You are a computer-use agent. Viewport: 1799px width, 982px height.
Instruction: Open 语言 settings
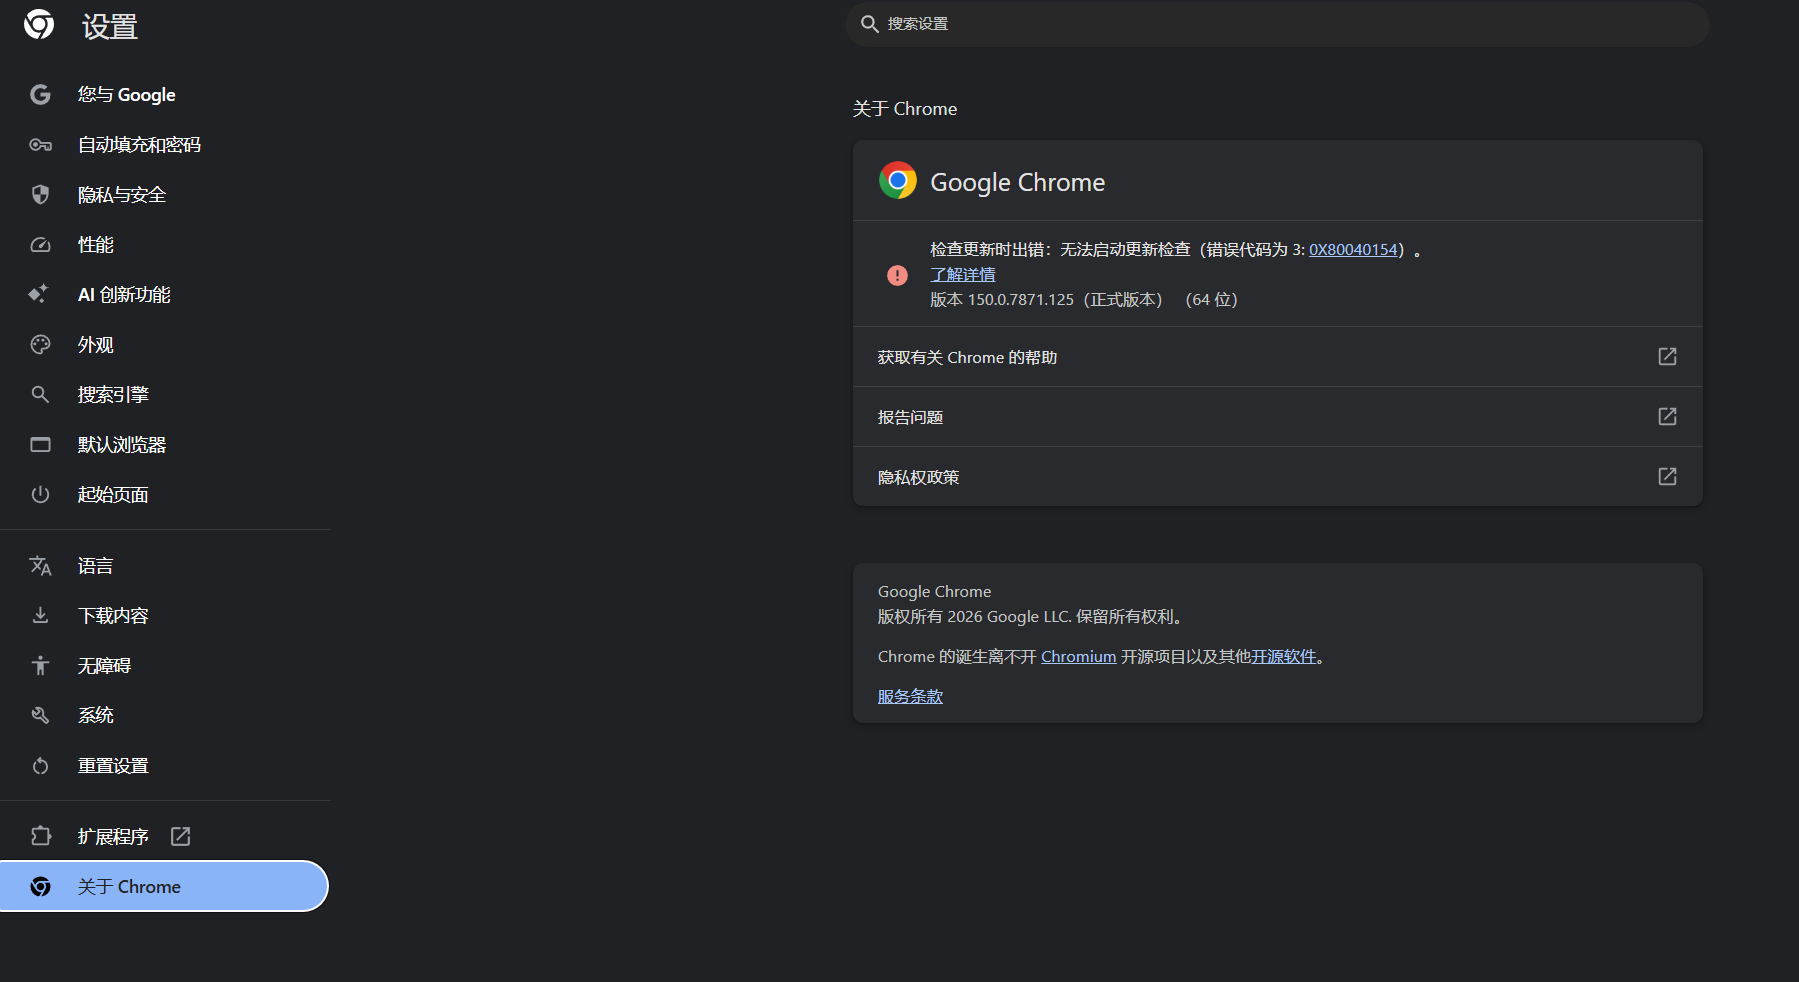point(164,566)
